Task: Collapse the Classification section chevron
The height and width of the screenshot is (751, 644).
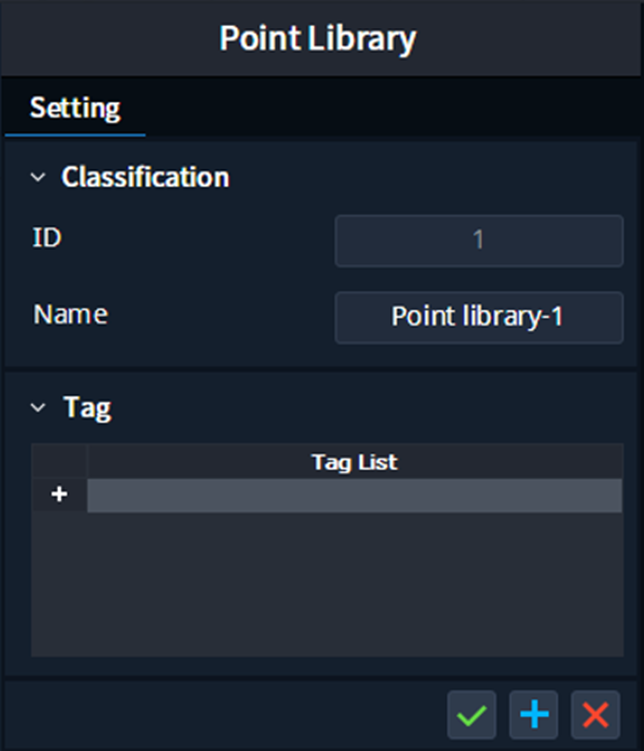Action: [38, 177]
